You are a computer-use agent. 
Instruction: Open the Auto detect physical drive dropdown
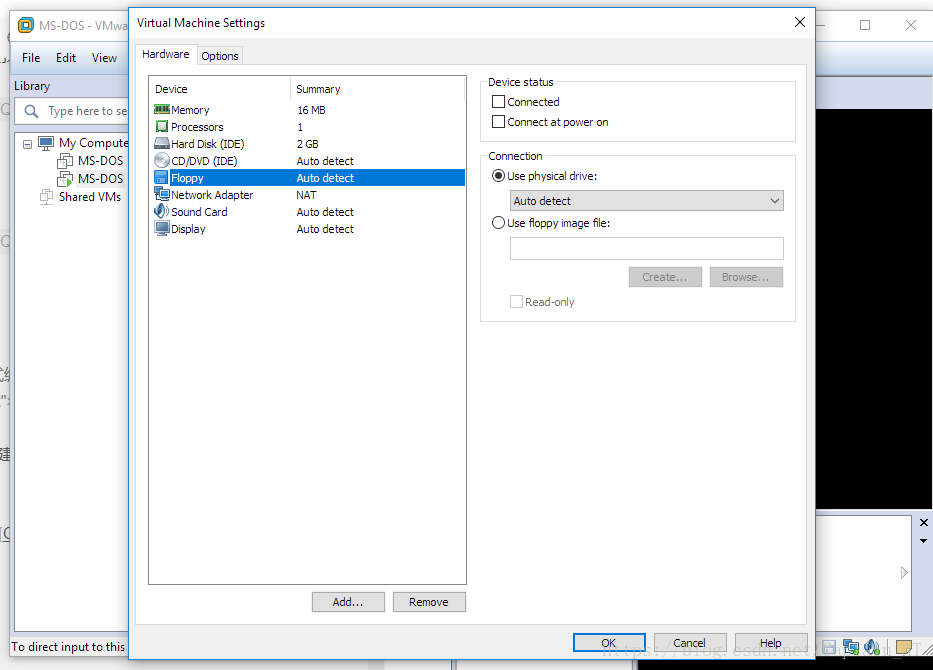(x=647, y=201)
